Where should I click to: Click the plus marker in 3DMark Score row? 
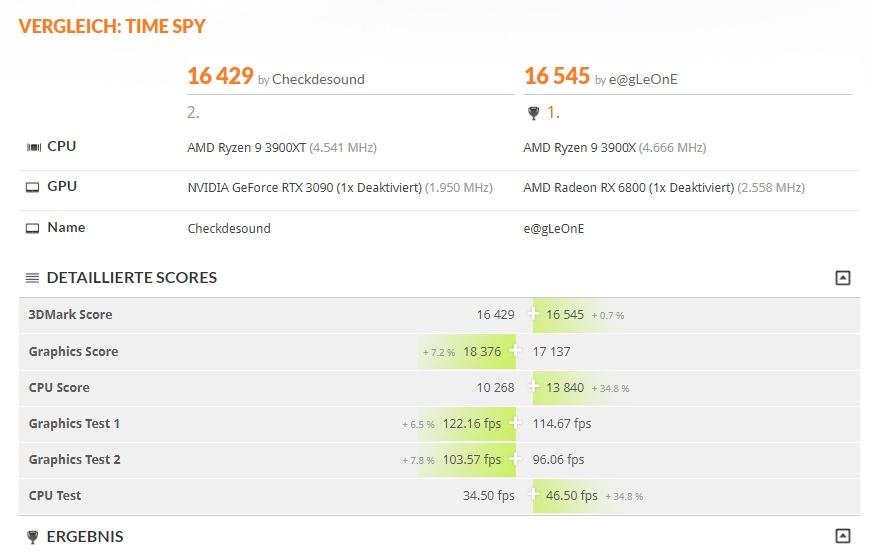[x=533, y=313]
